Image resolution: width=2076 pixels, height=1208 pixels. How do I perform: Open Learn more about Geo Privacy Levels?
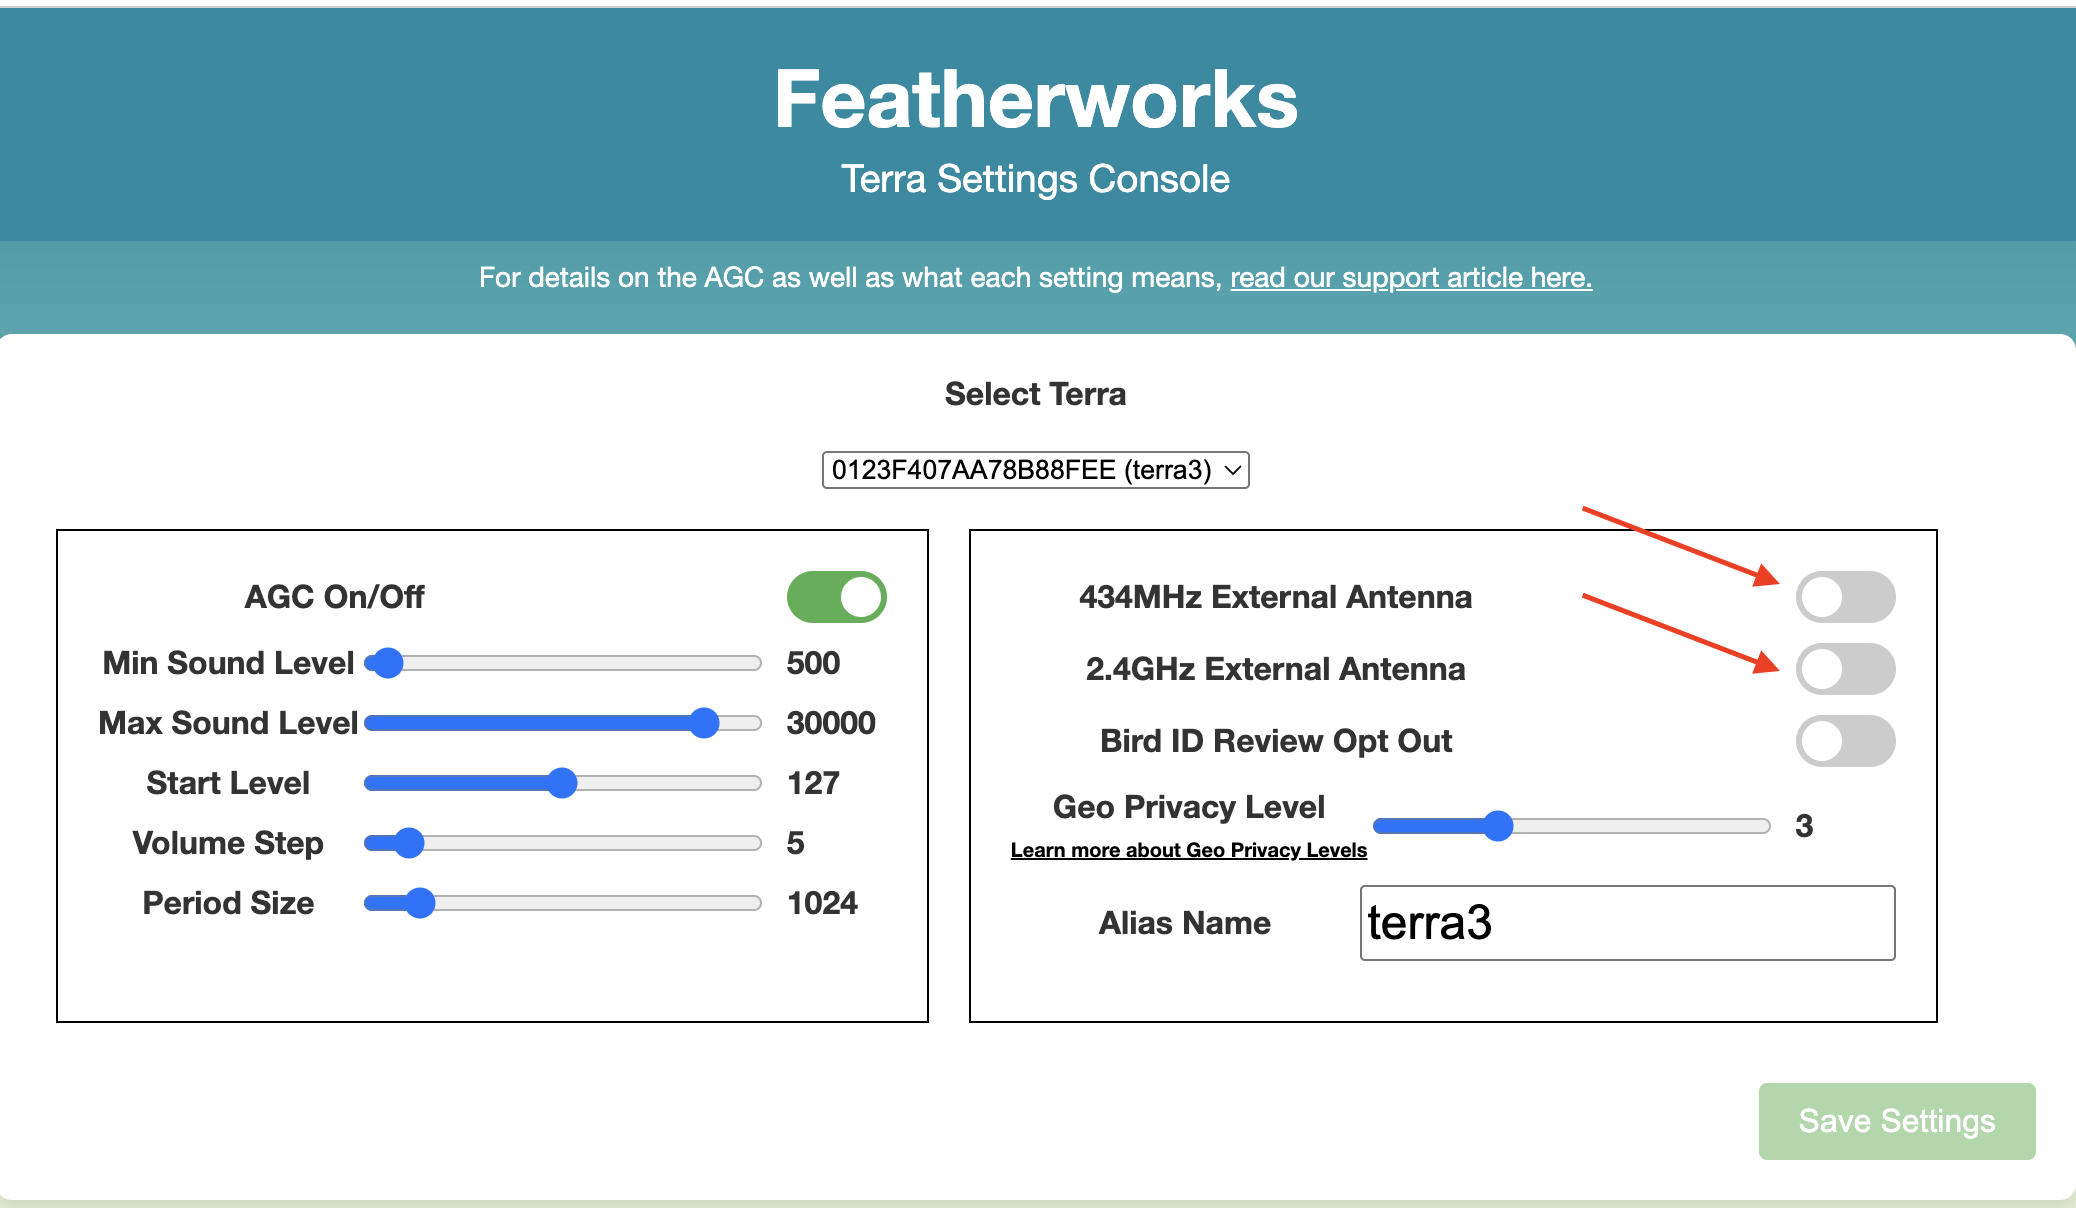tap(1188, 850)
